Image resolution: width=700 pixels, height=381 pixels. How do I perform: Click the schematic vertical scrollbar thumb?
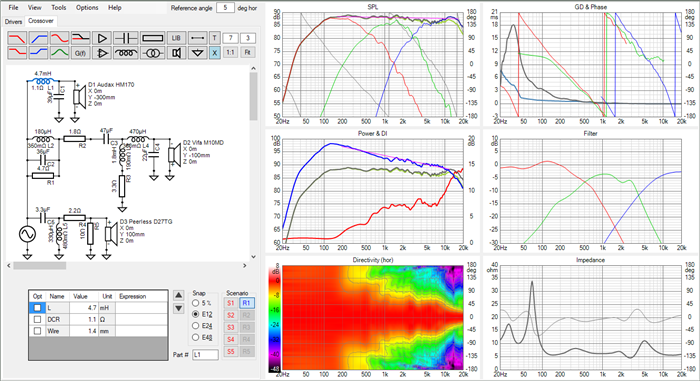tap(254, 96)
